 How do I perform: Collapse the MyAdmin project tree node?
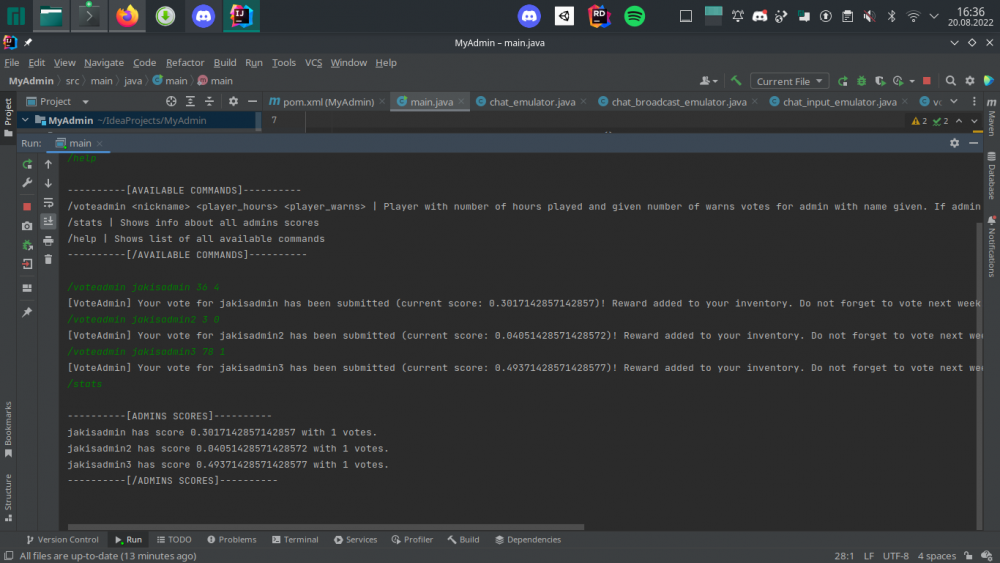click(25, 120)
